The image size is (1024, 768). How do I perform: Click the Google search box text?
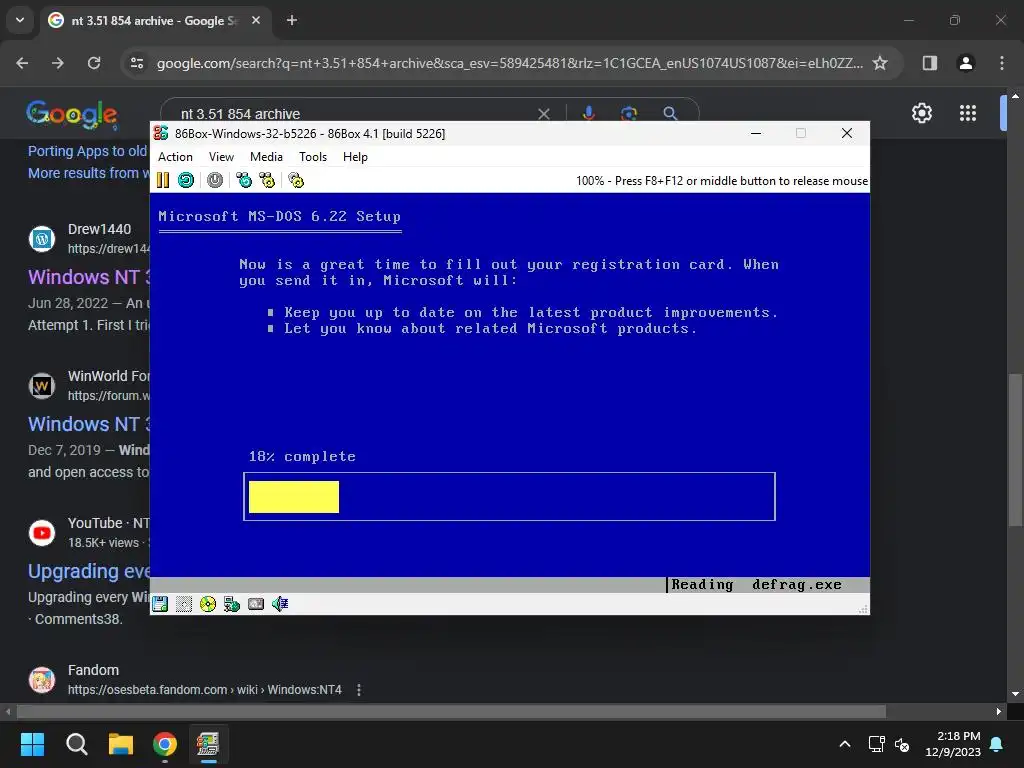(x=240, y=114)
